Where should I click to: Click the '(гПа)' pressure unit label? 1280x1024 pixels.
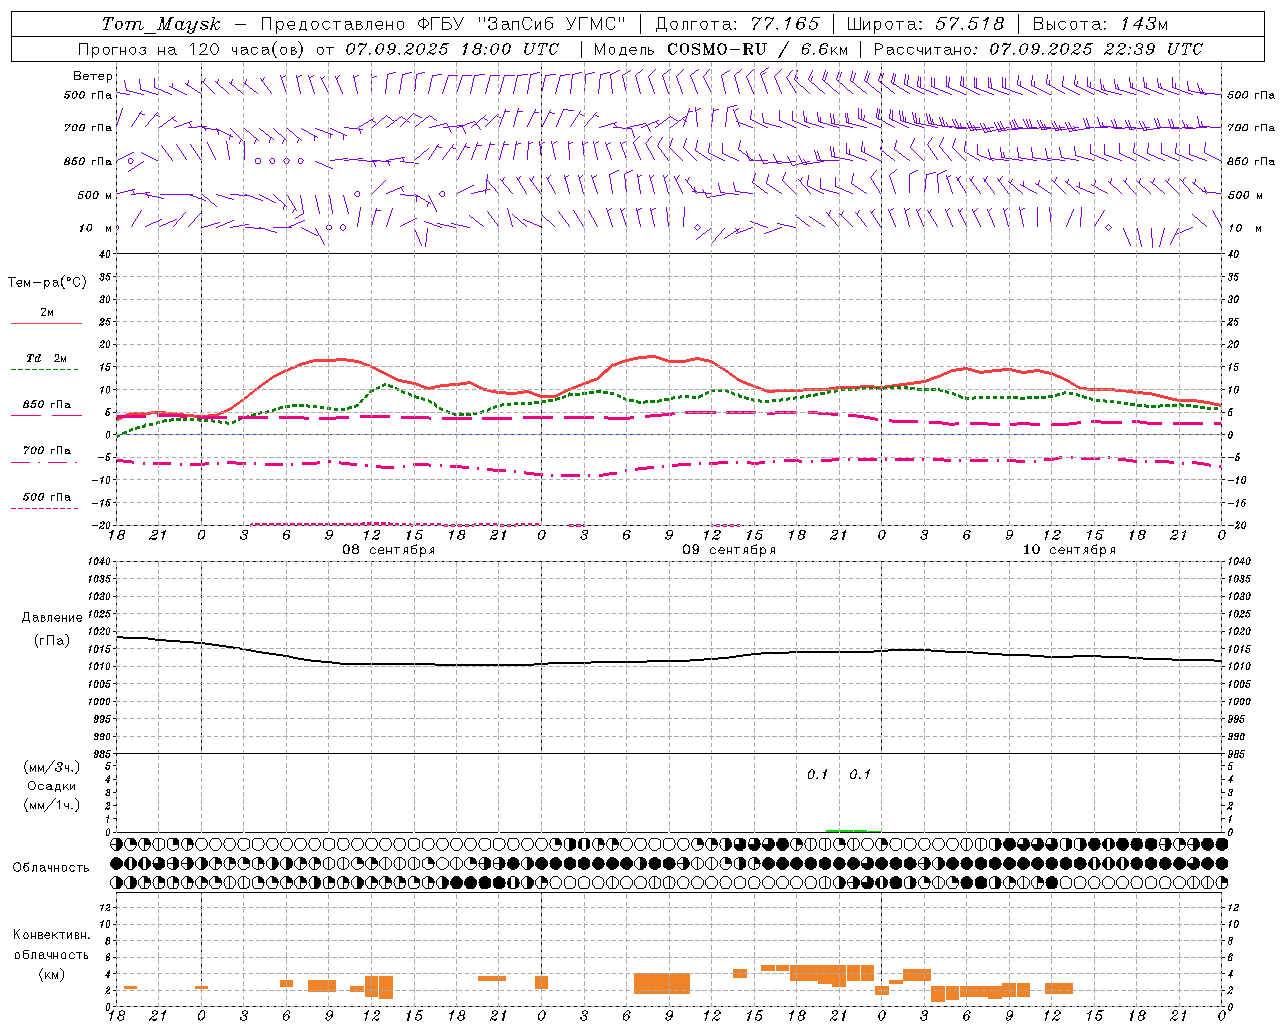[x=52, y=641]
